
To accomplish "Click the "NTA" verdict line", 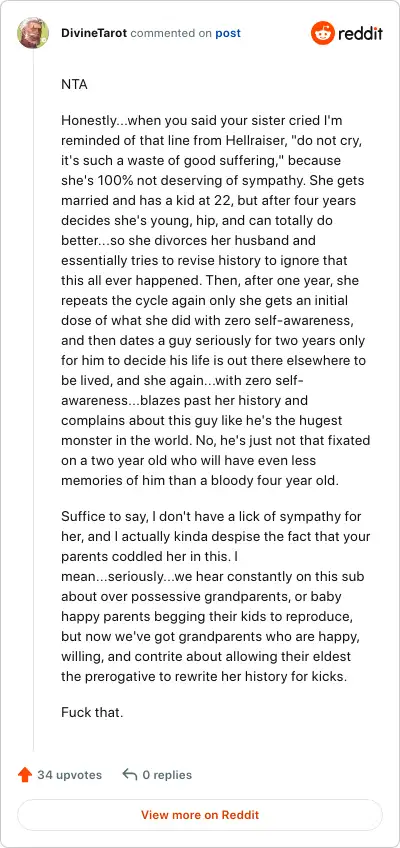I will pos(74,85).
